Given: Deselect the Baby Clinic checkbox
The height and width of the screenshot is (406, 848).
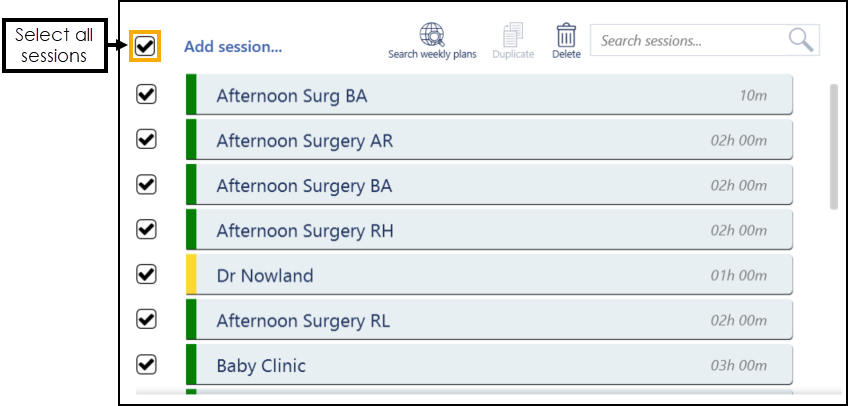Looking at the screenshot, I should pyautogui.click(x=146, y=365).
